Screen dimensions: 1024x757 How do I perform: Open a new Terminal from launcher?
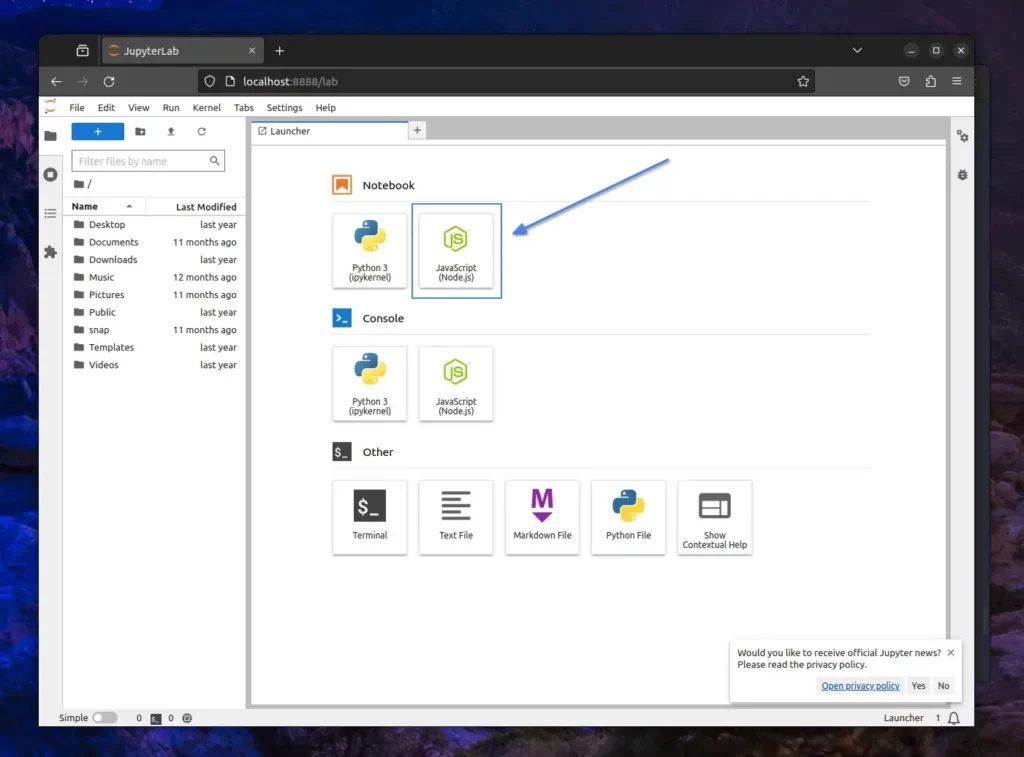coord(370,517)
